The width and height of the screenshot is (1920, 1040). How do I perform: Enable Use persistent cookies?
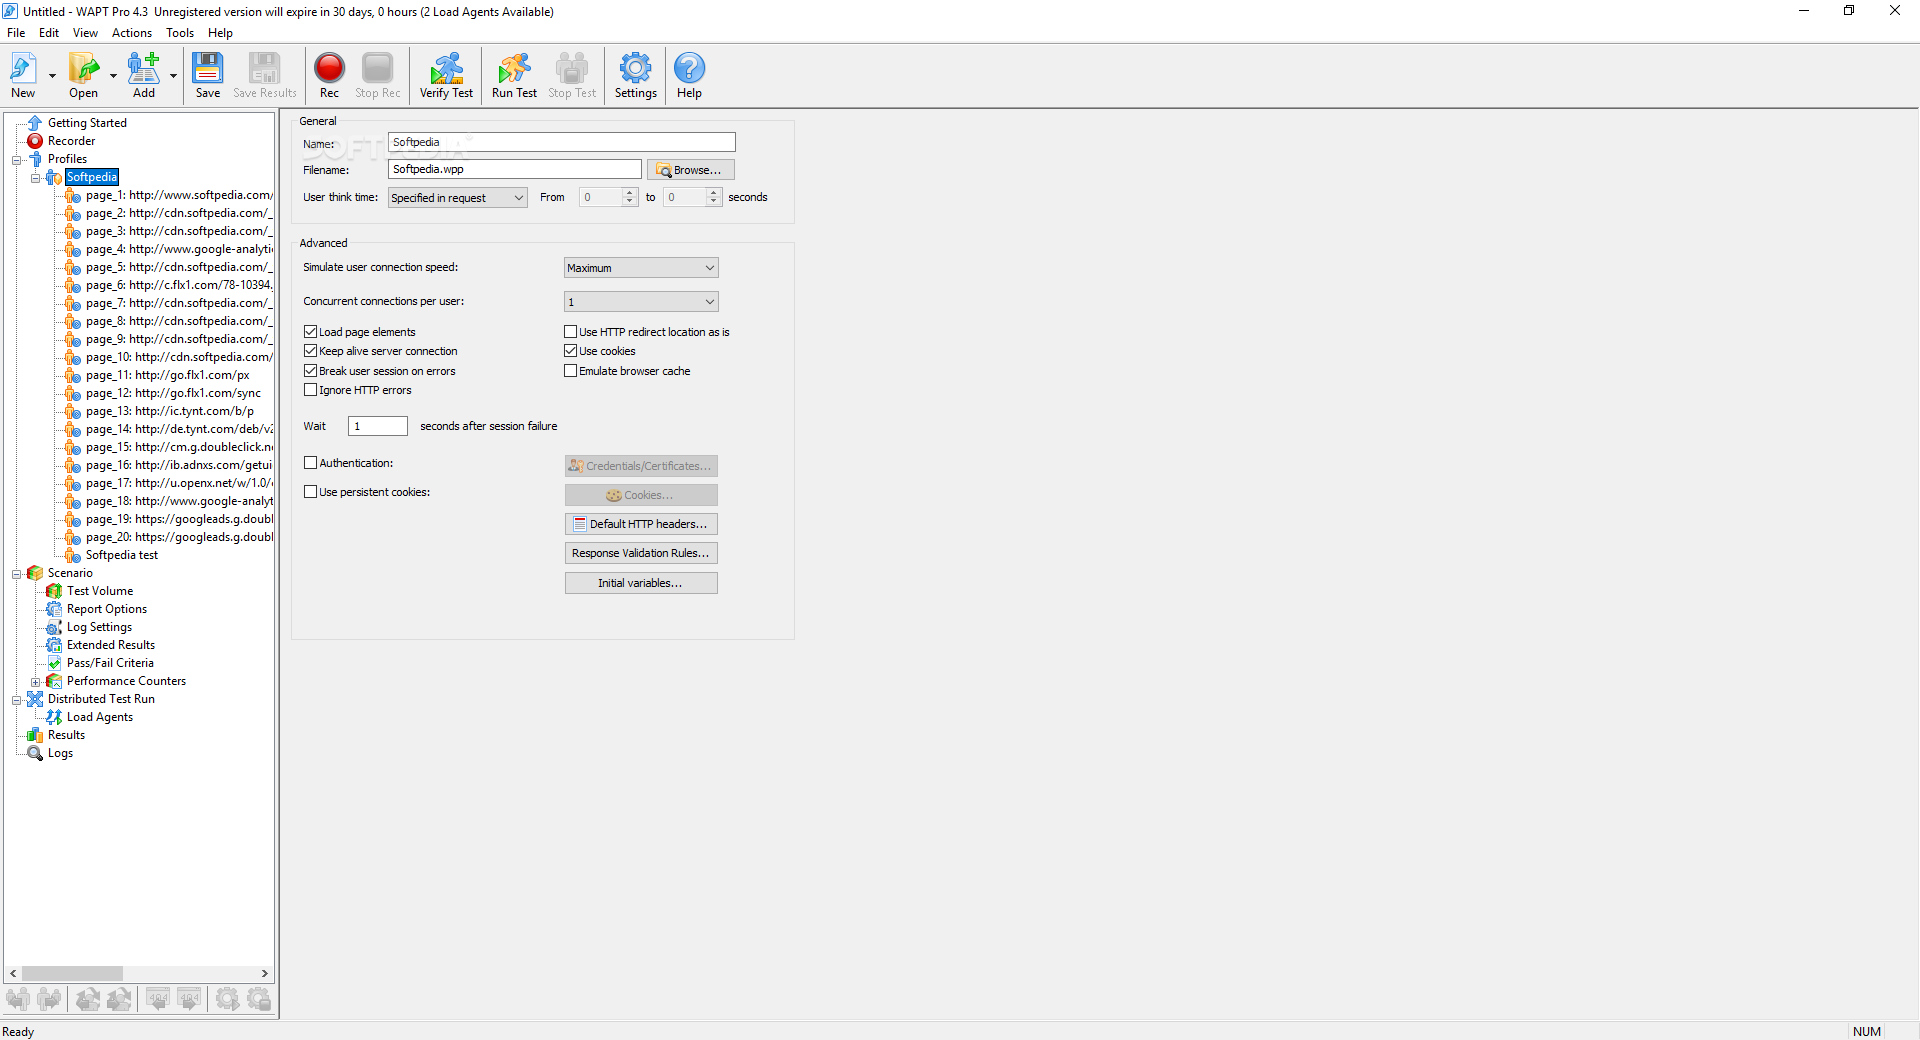(x=310, y=492)
